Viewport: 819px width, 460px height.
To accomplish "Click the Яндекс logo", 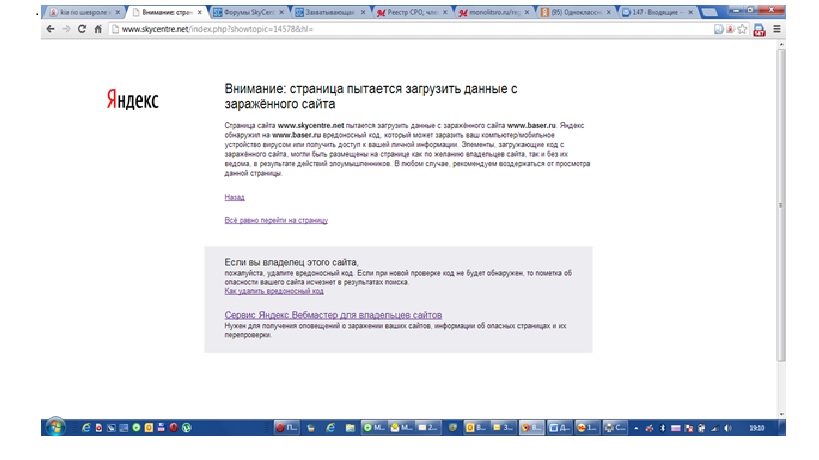I will (x=132, y=99).
